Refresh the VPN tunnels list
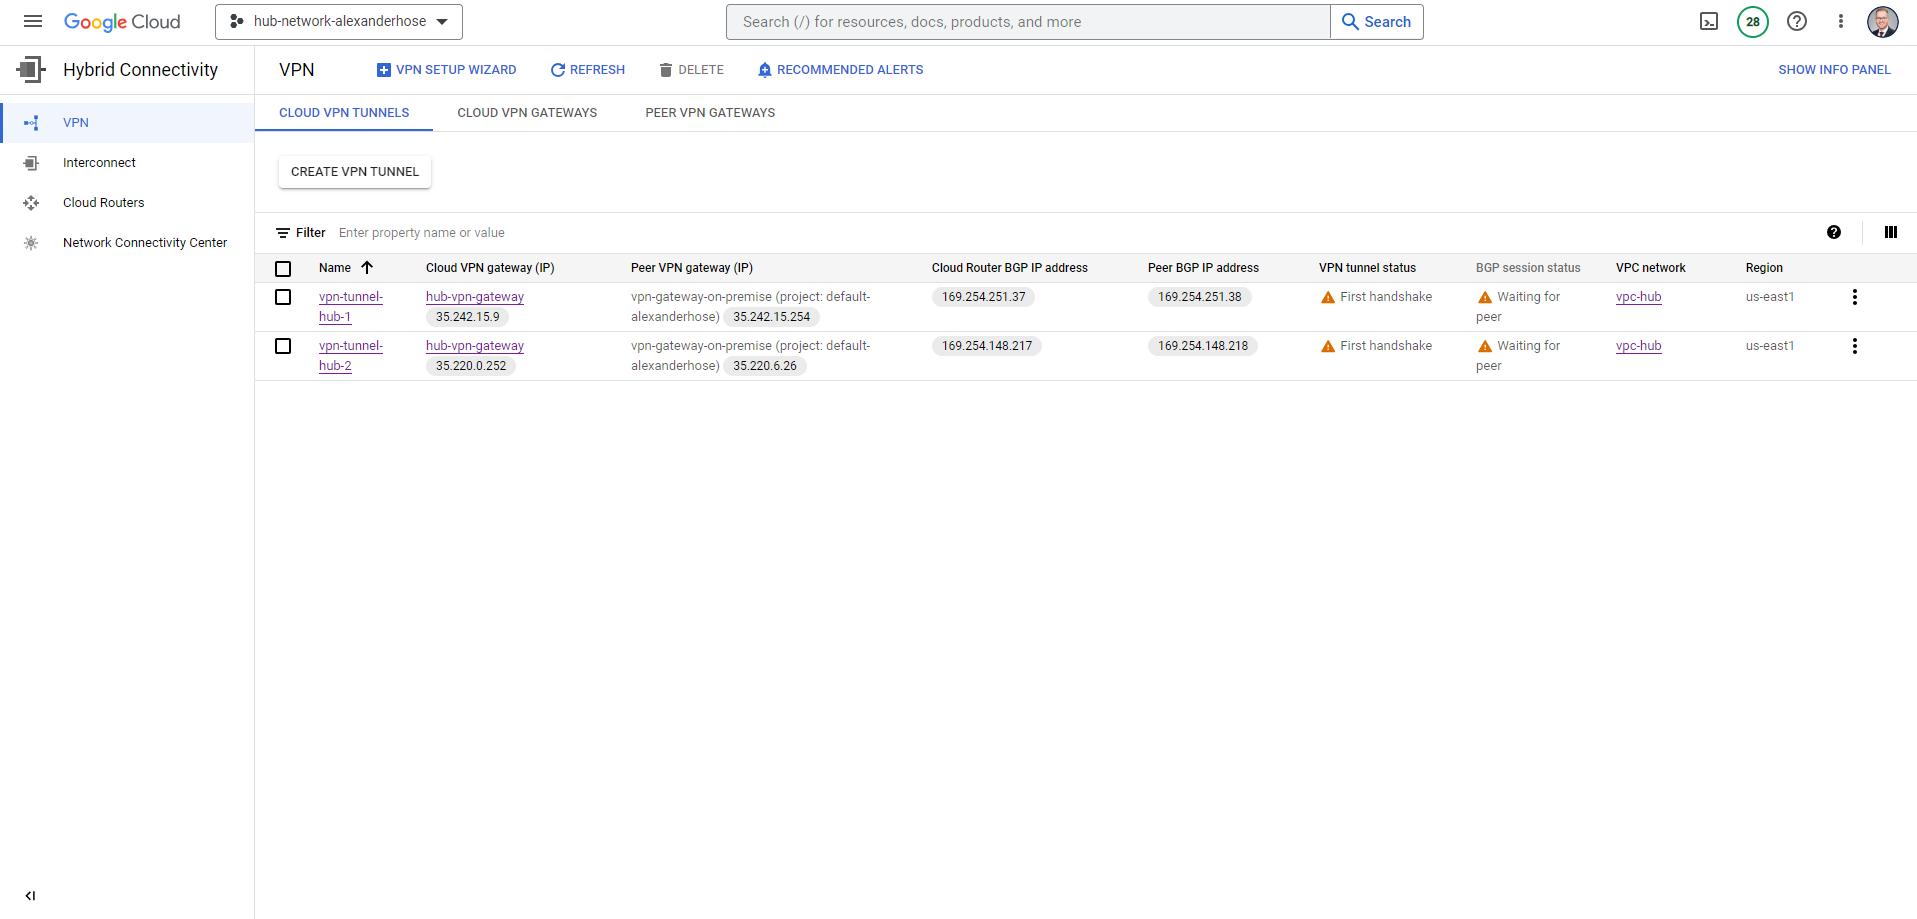This screenshot has height=919, width=1917. pyautogui.click(x=587, y=69)
